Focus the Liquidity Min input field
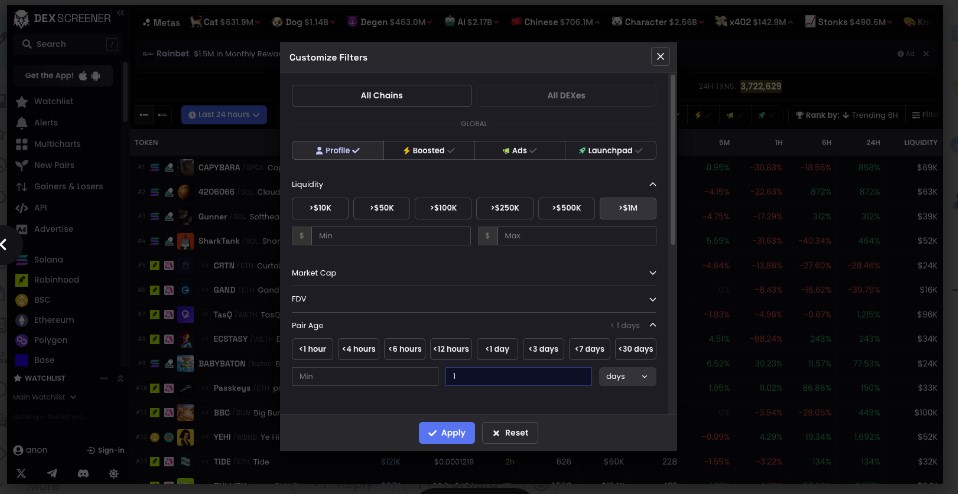Viewport: 958px width, 494px height. [x=391, y=236]
